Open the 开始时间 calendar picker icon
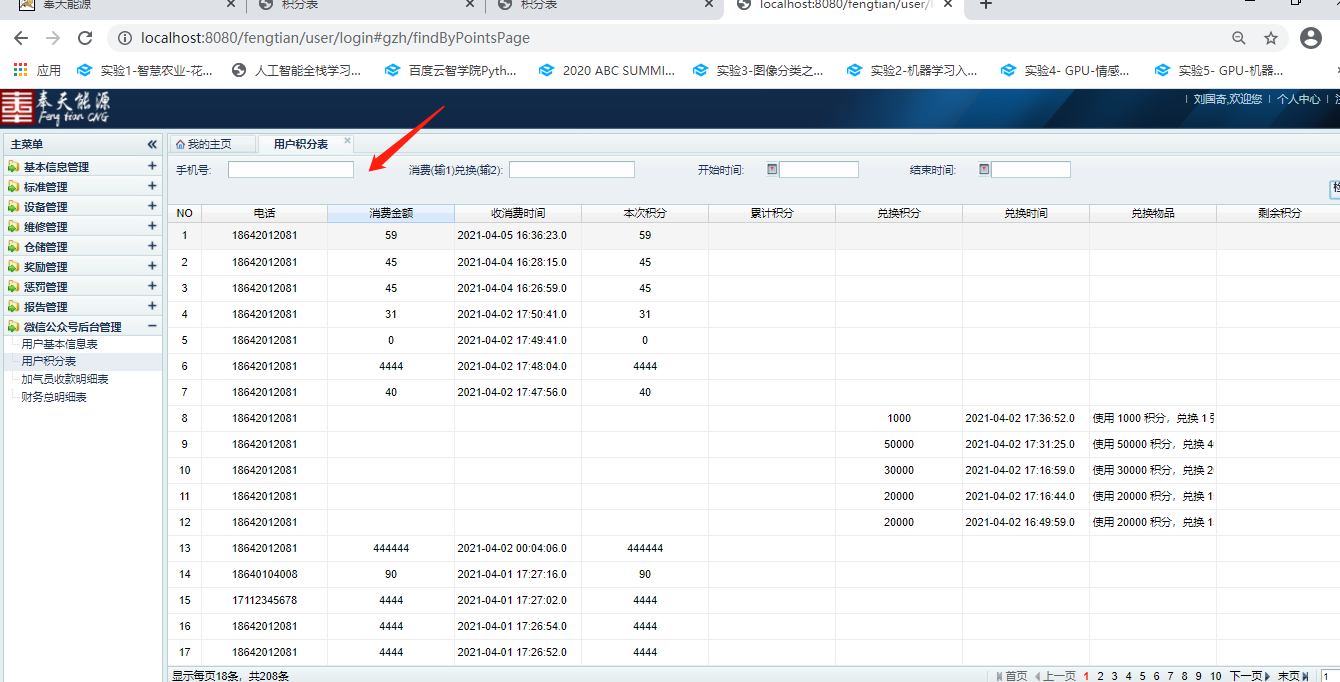Viewport: 1340px width, 682px height. coord(772,169)
